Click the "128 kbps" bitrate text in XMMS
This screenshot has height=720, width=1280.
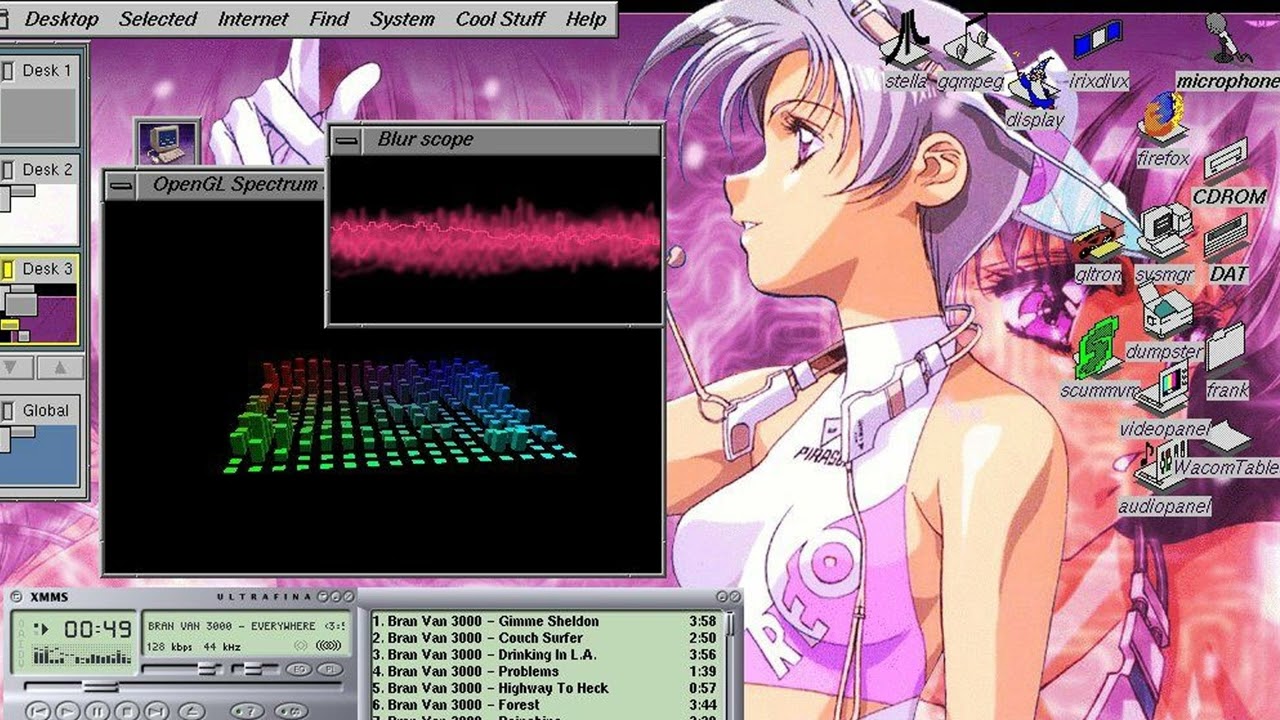[171, 645]
